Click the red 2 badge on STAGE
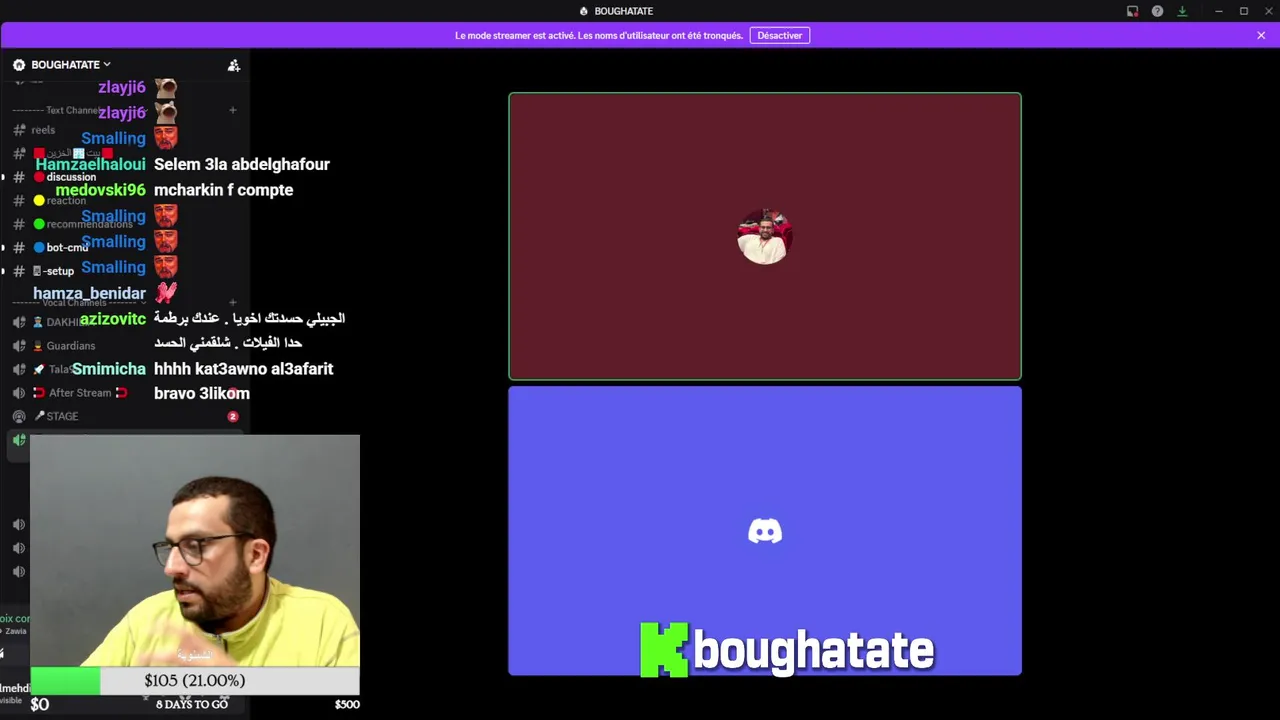This screenshot has height=720, width=1280. point(233,416)
